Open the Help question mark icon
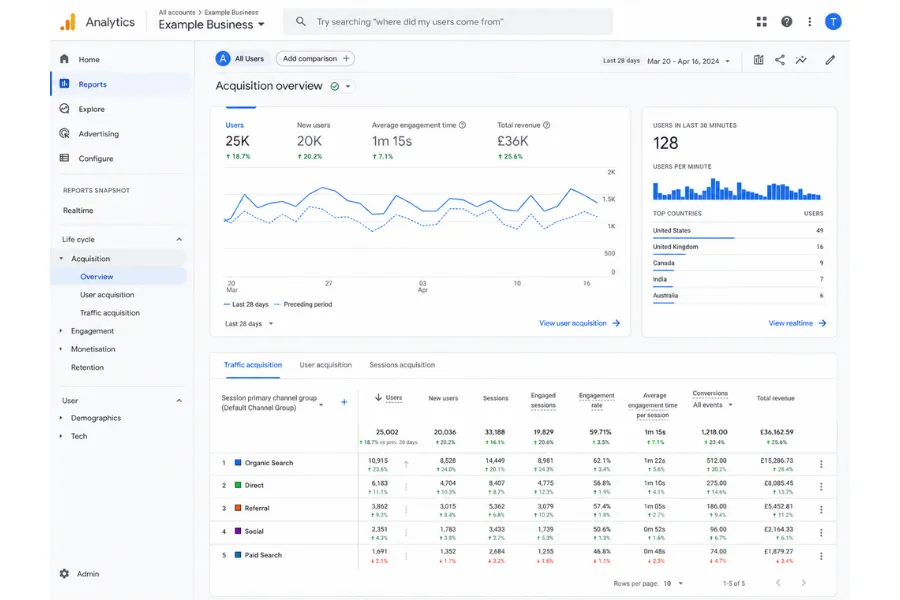 coord(786,22)
